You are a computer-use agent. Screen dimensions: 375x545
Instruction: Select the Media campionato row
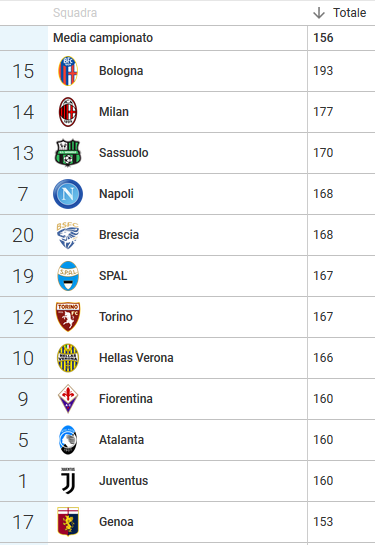click(x=188, y=38)
